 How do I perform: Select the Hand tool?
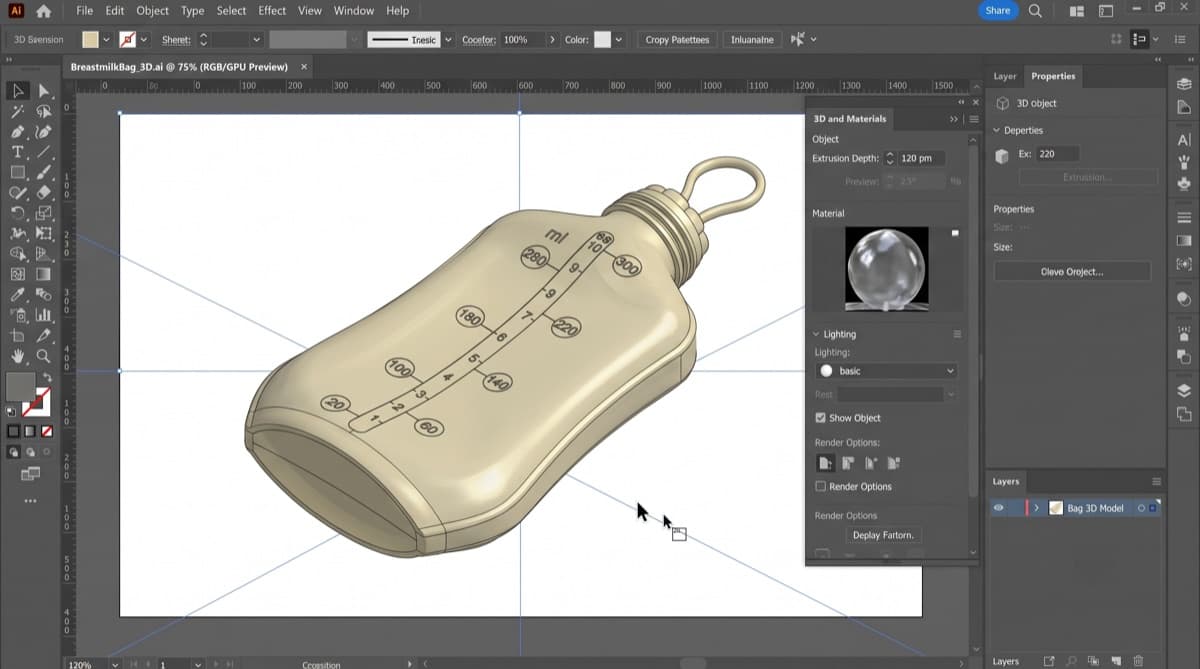17,355
